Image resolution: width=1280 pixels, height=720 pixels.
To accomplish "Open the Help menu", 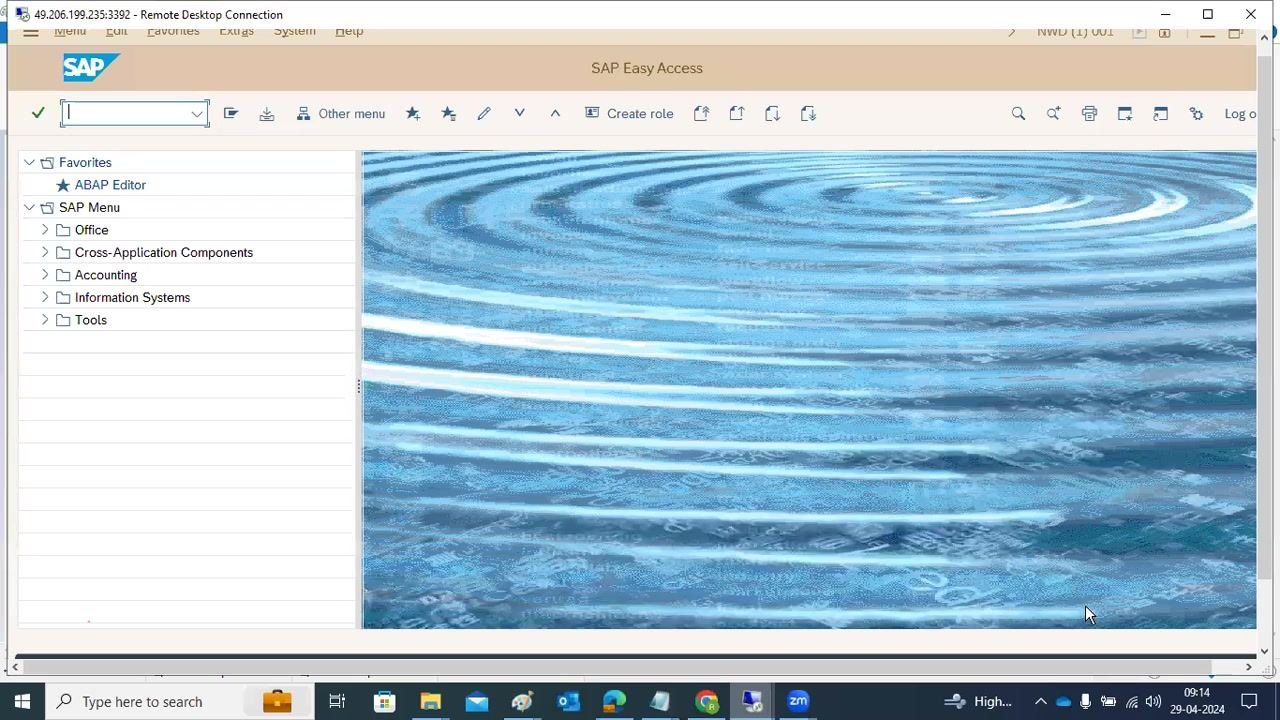I will (349, 32).
